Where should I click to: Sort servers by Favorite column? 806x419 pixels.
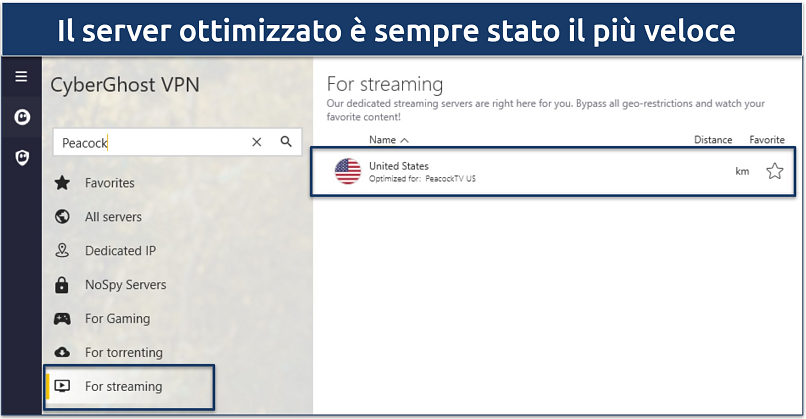coord(767,140)
